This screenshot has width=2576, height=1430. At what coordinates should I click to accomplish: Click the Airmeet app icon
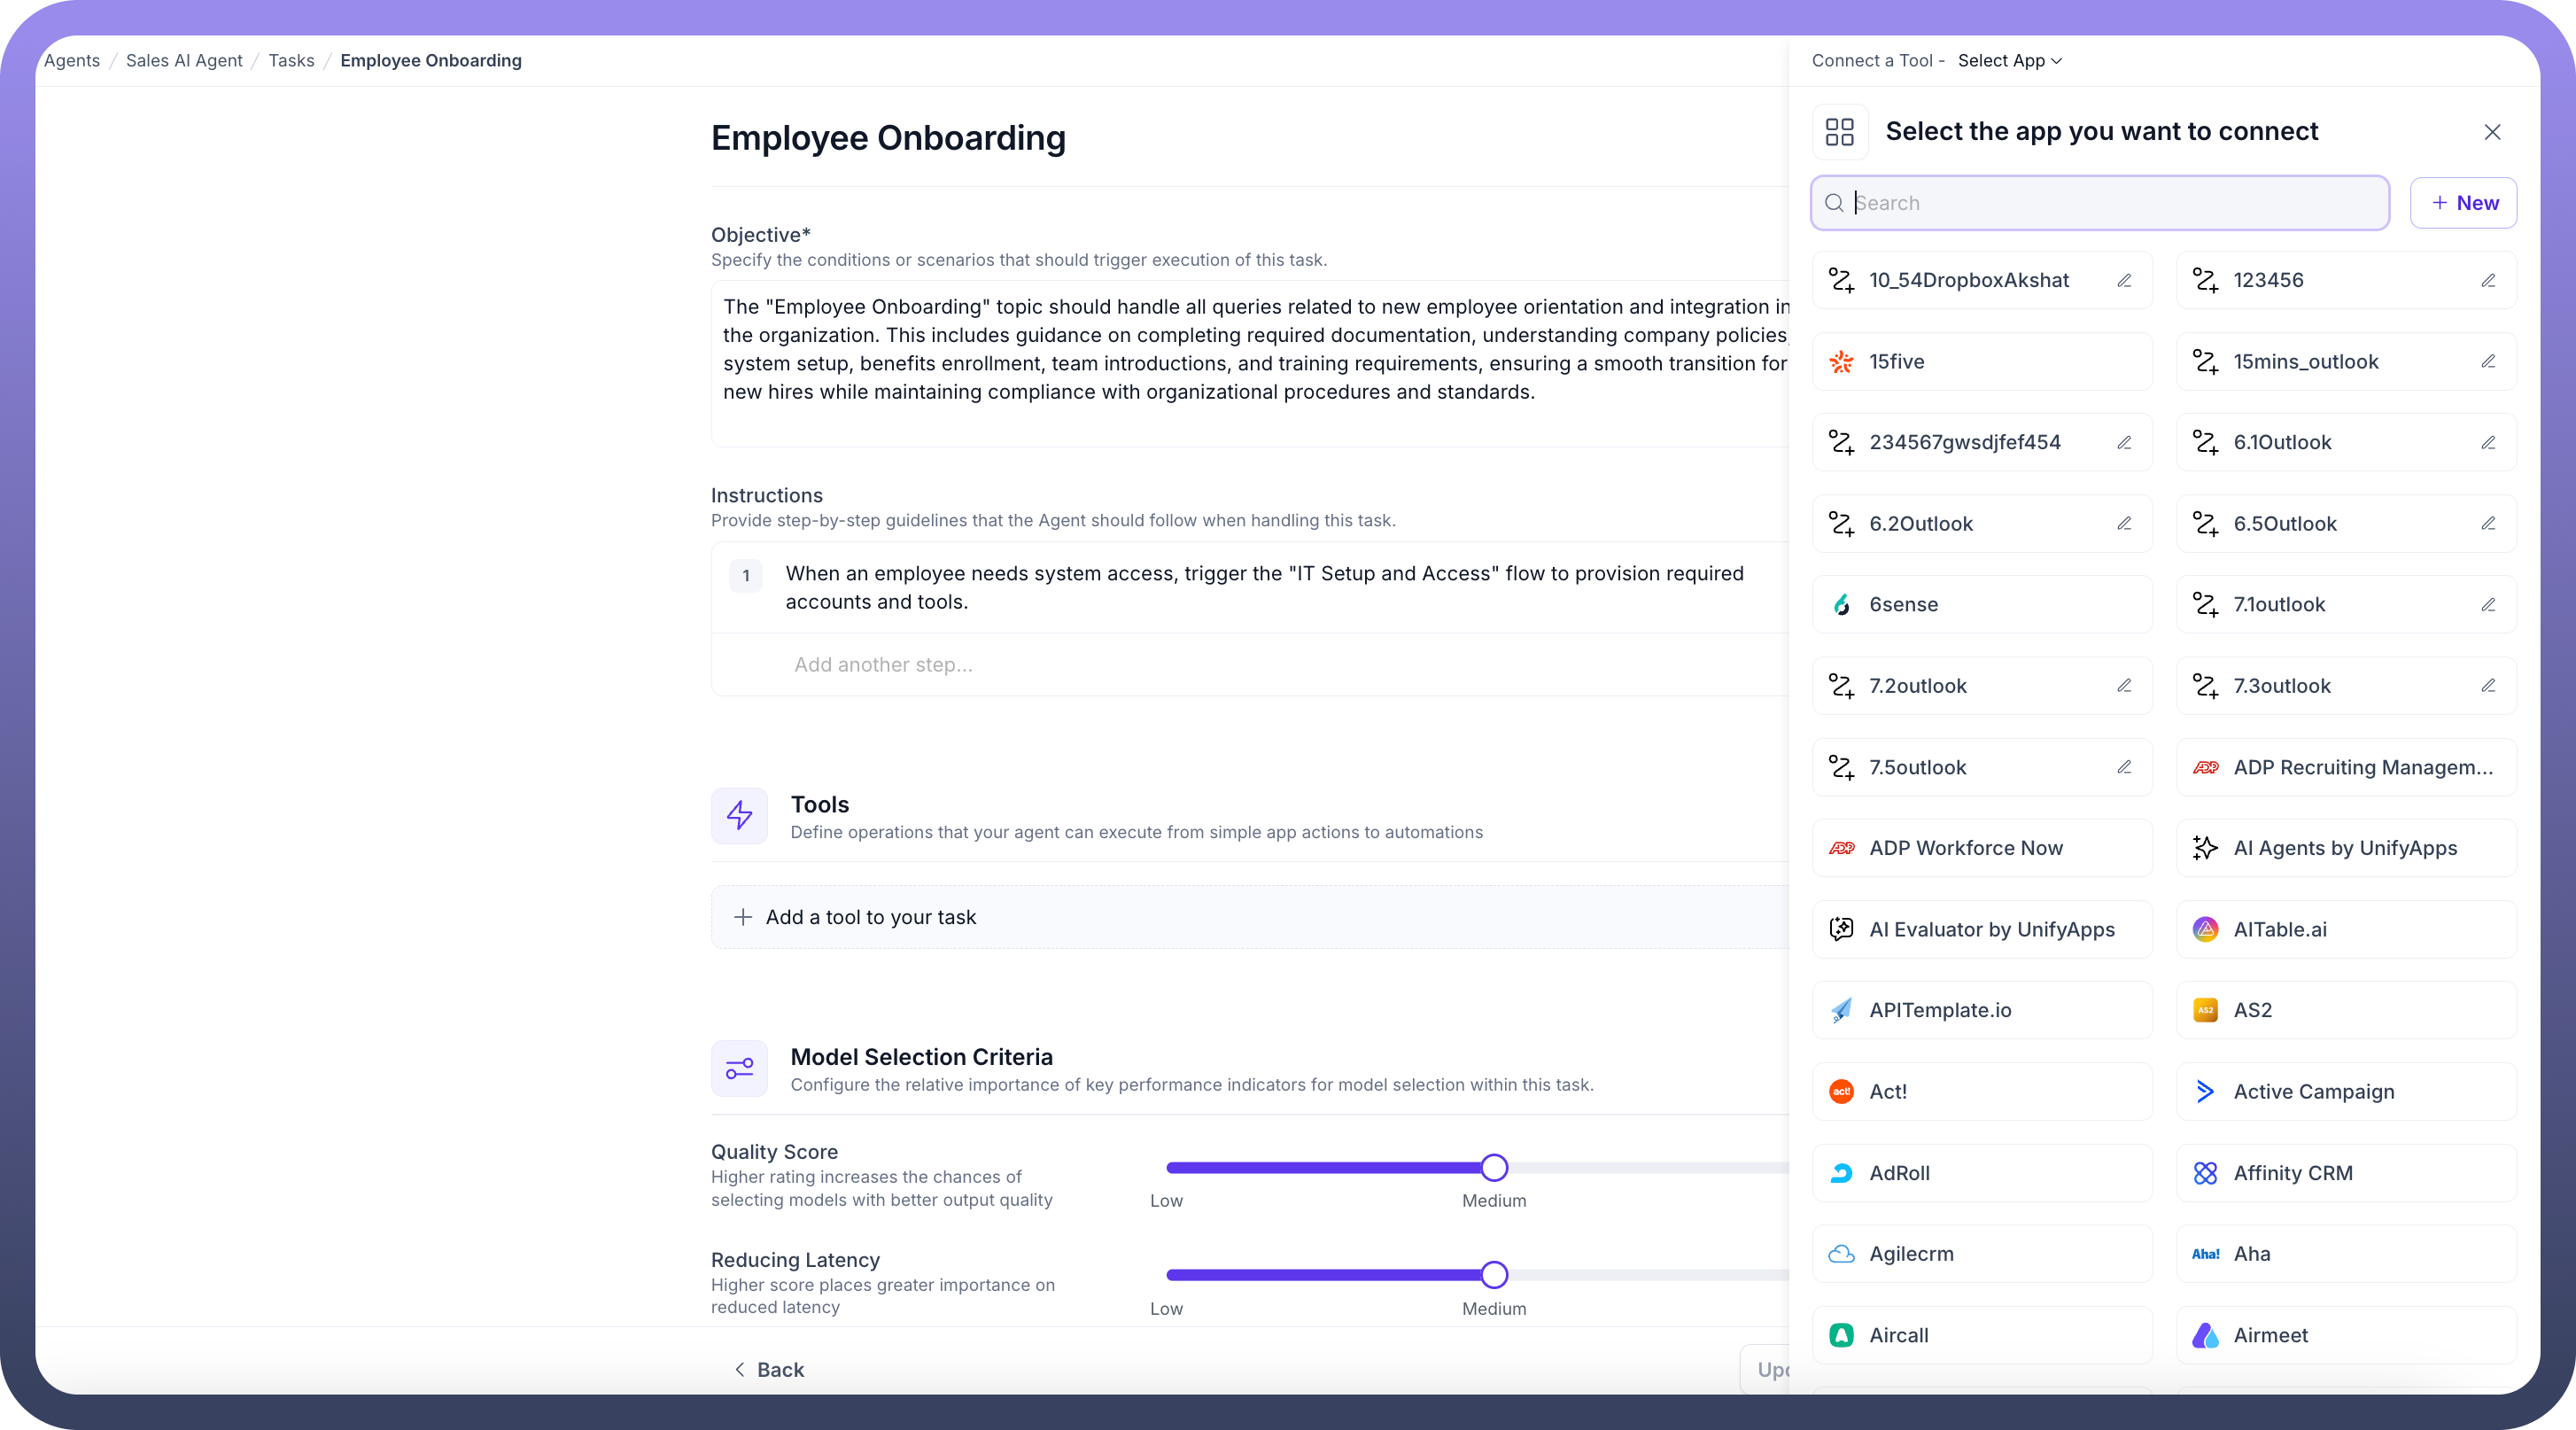pos(2205,1335)
